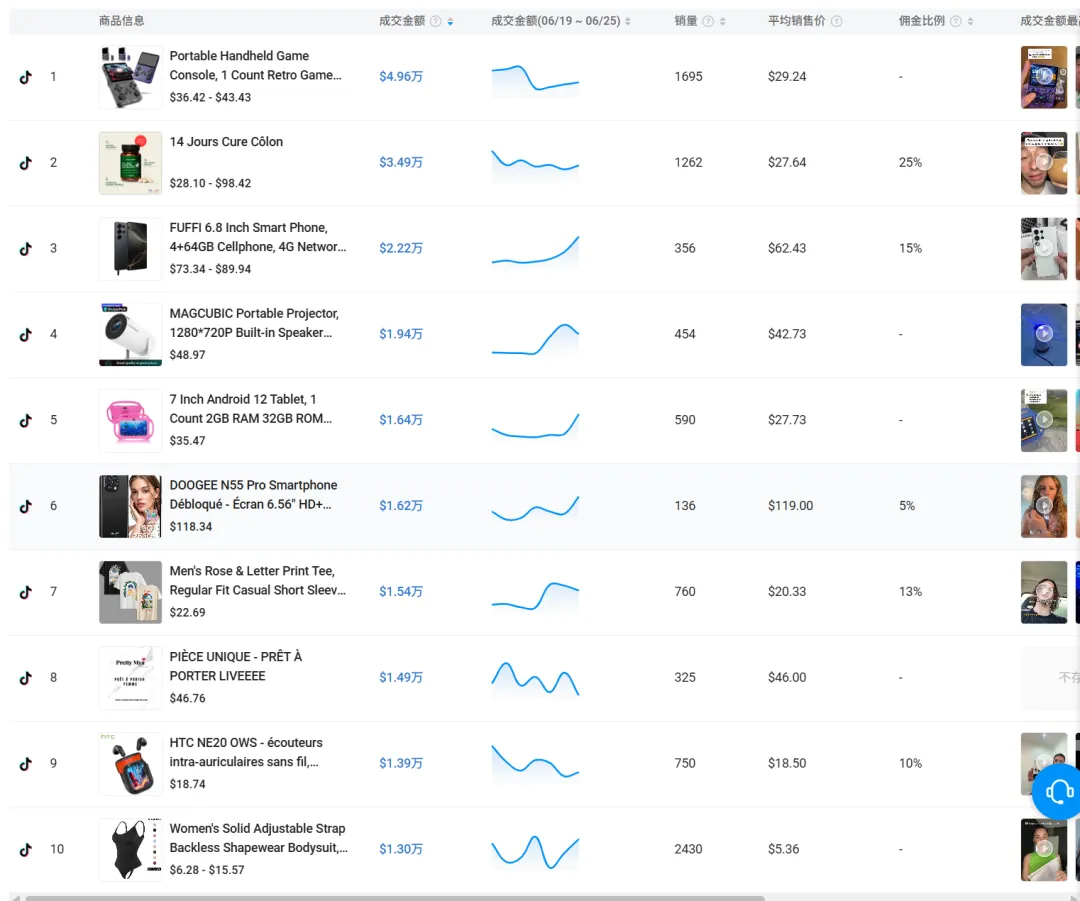The height and width of the screenshot is (901, 1080).
Task: Play video thumbnail for Men's Rose Tee
Action: coord(1043,592)
